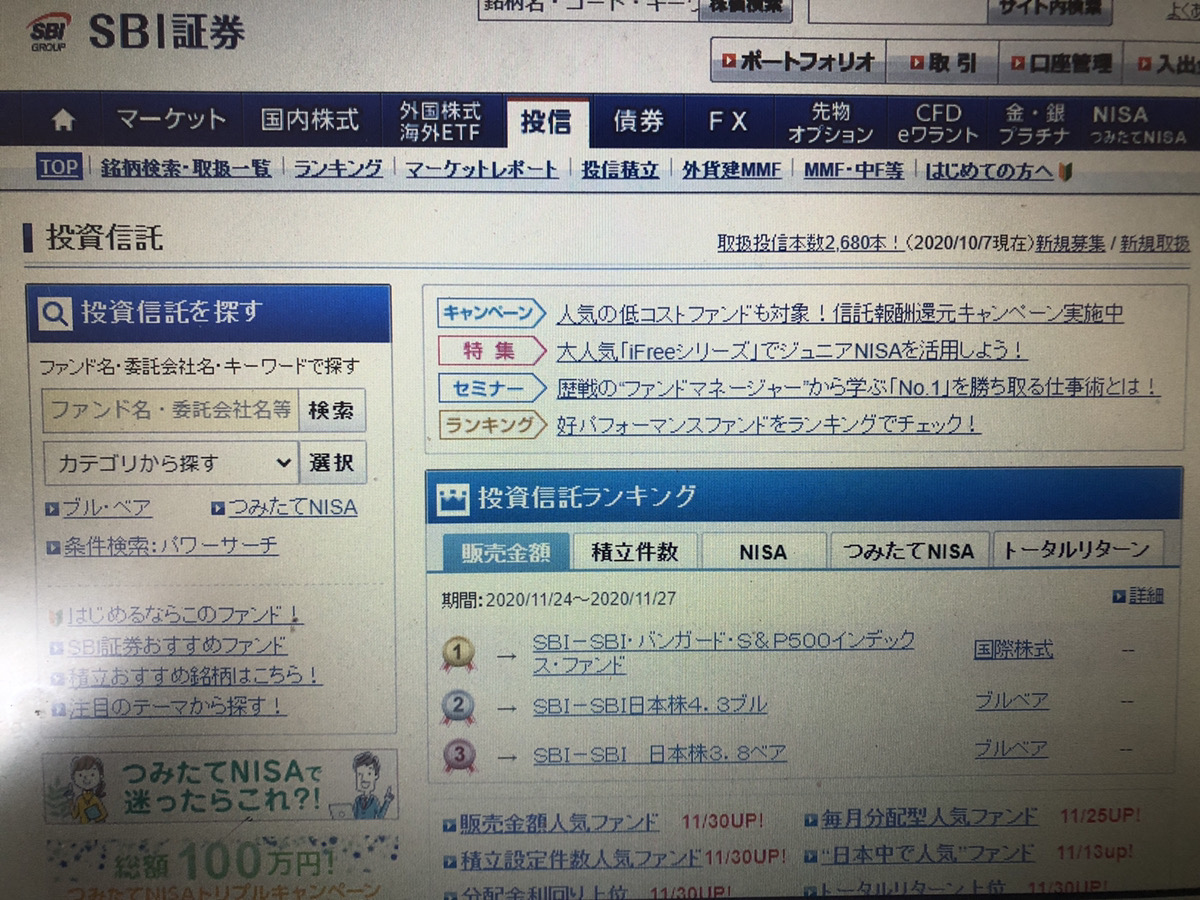Open 好パフォーマンスファンド ranking link
Screen dimensions: 1200x900
click(x=768, y=425)
